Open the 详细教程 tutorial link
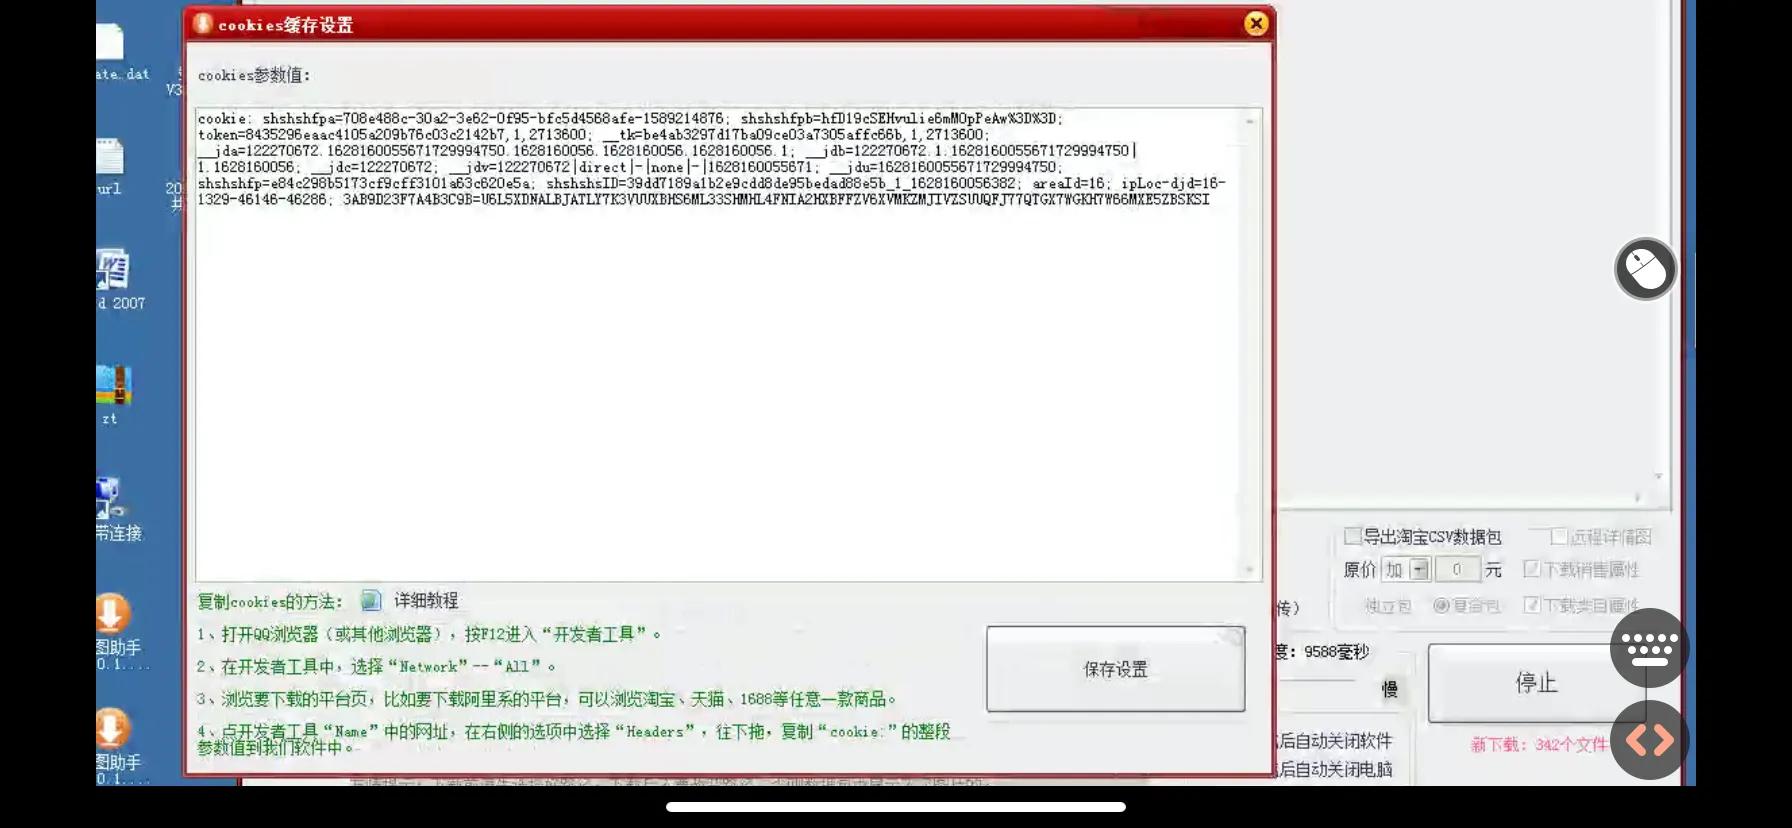Viewport: 1792px width, 828px height. (x=426, y=600)
